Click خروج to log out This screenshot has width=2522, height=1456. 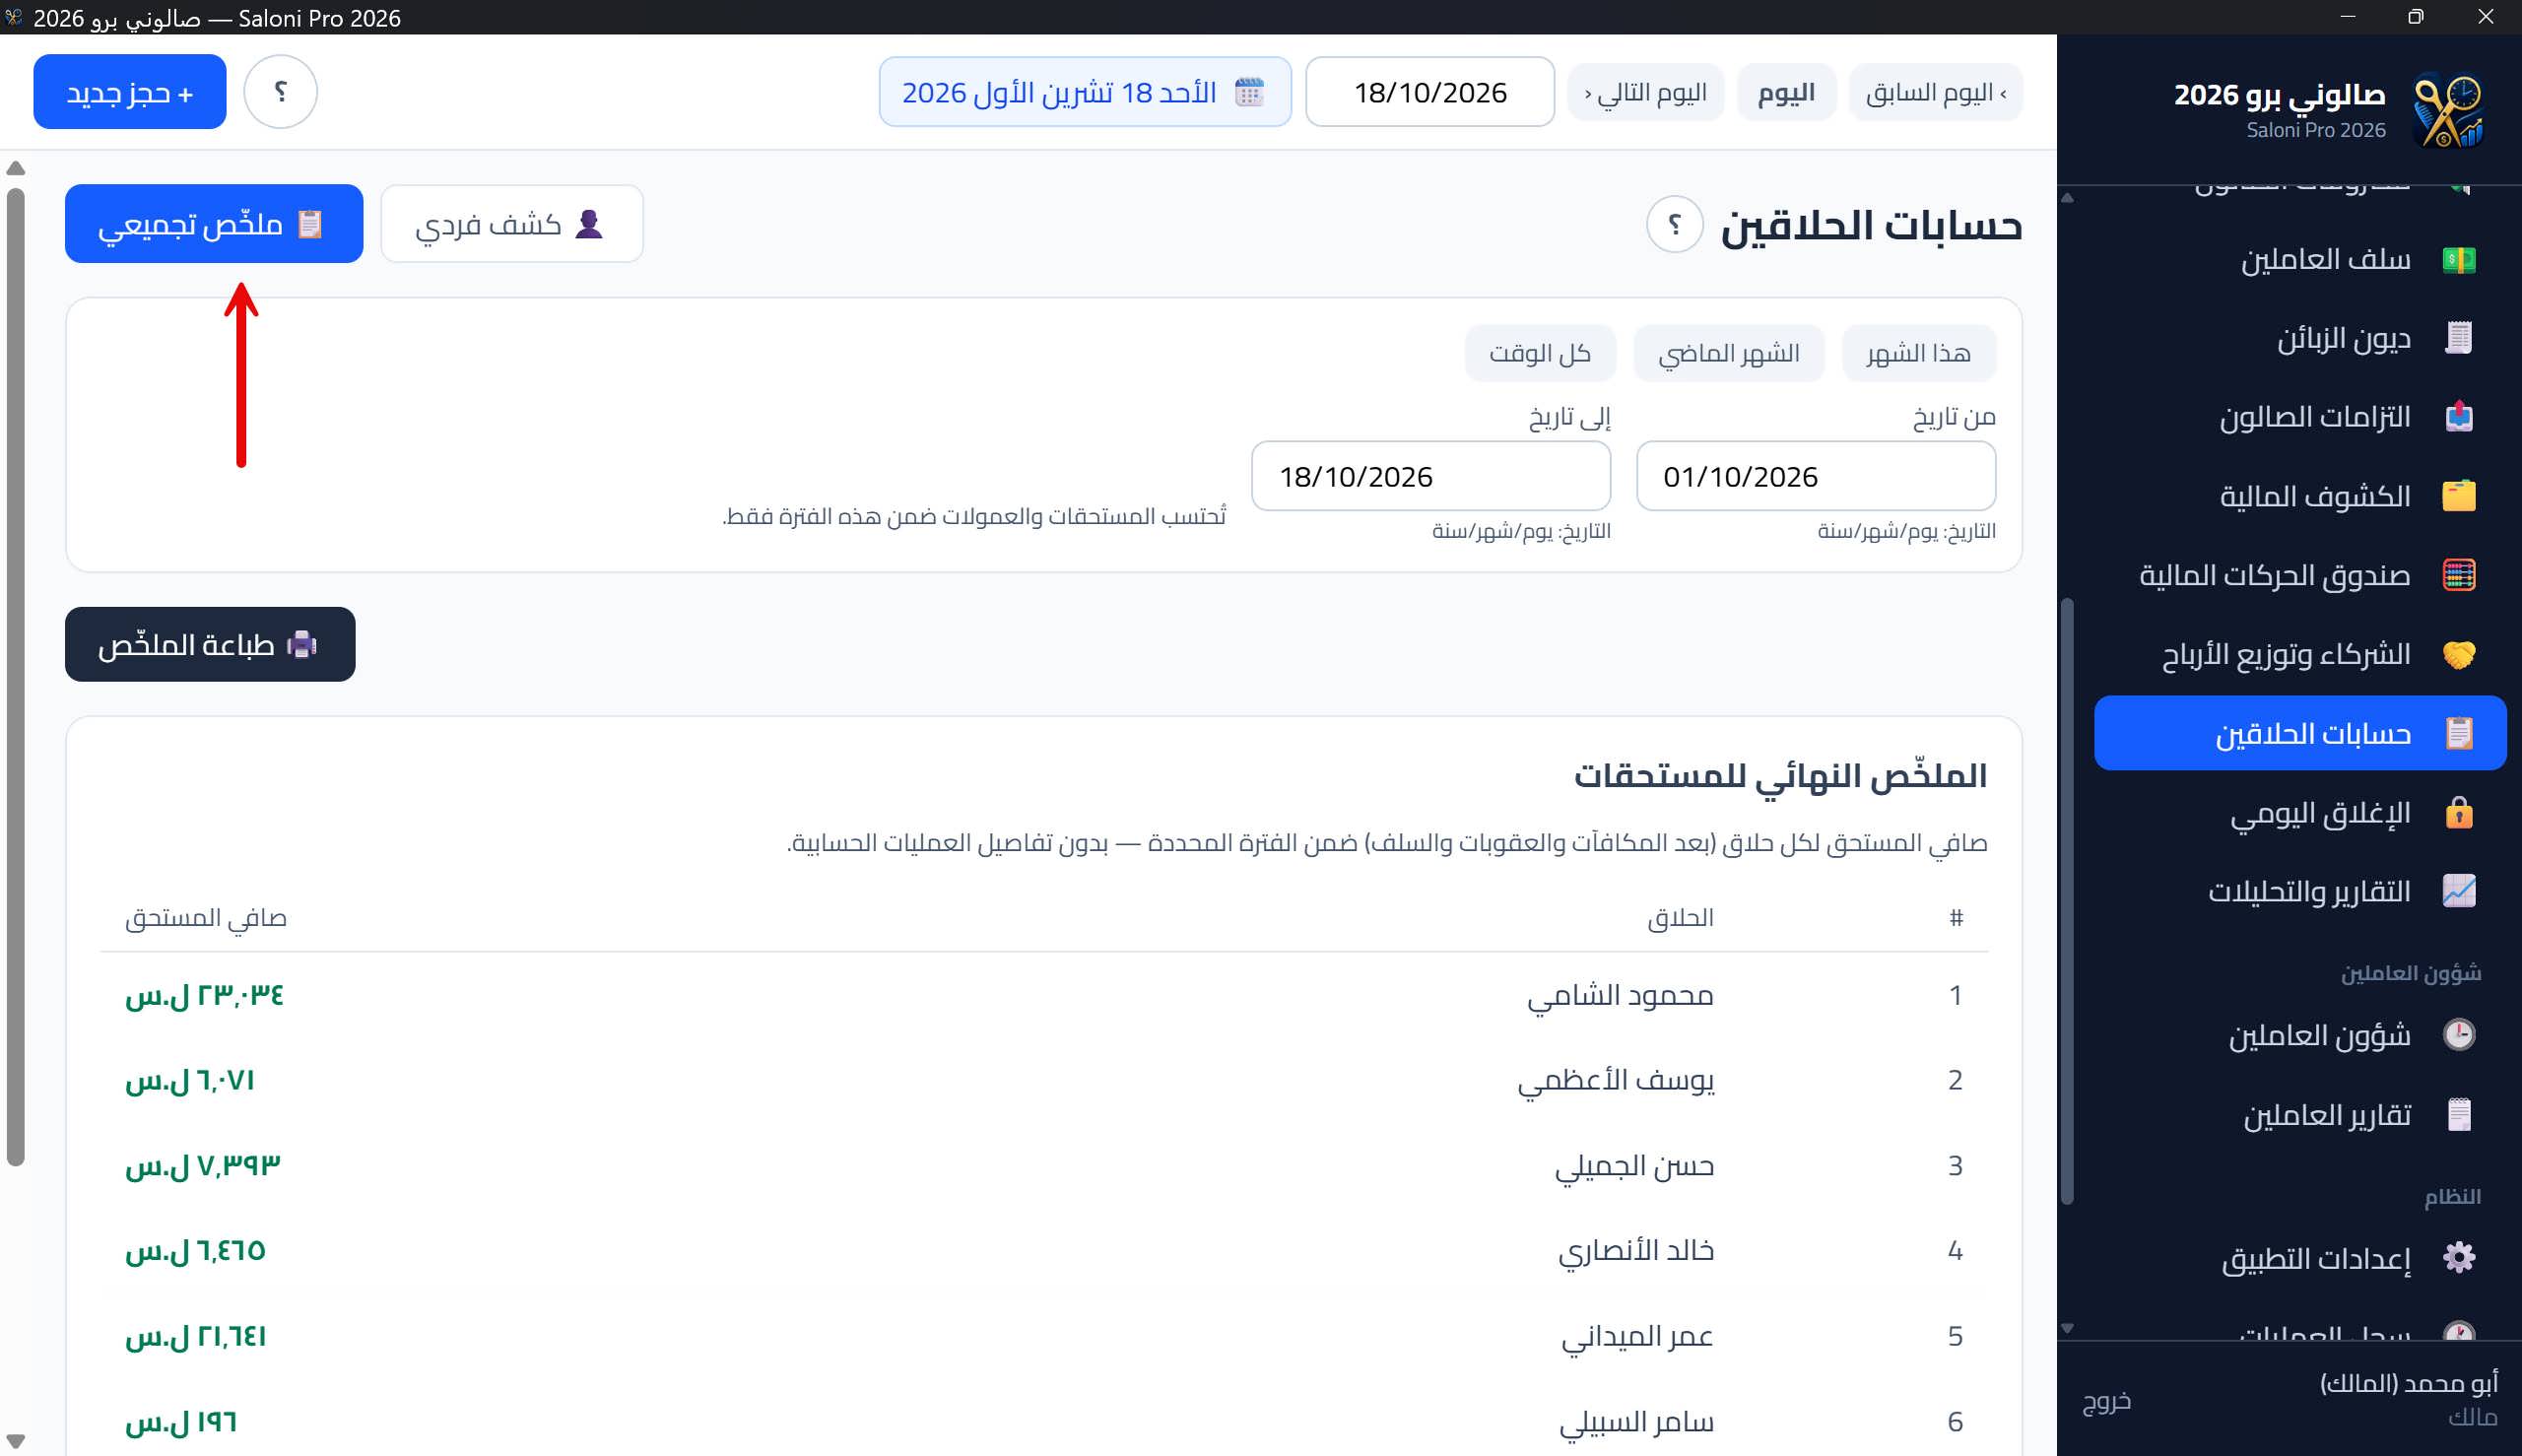pos(2106,1400)
